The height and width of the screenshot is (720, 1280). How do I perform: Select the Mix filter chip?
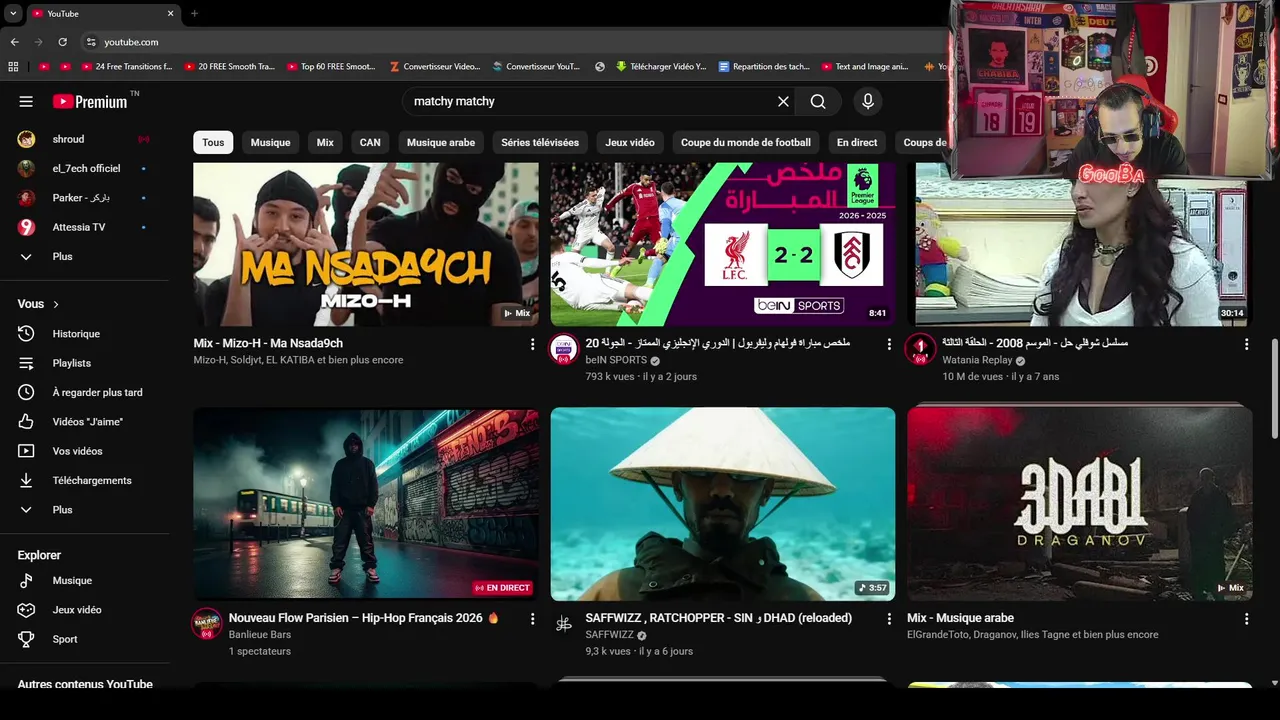(x=325, y=142)
